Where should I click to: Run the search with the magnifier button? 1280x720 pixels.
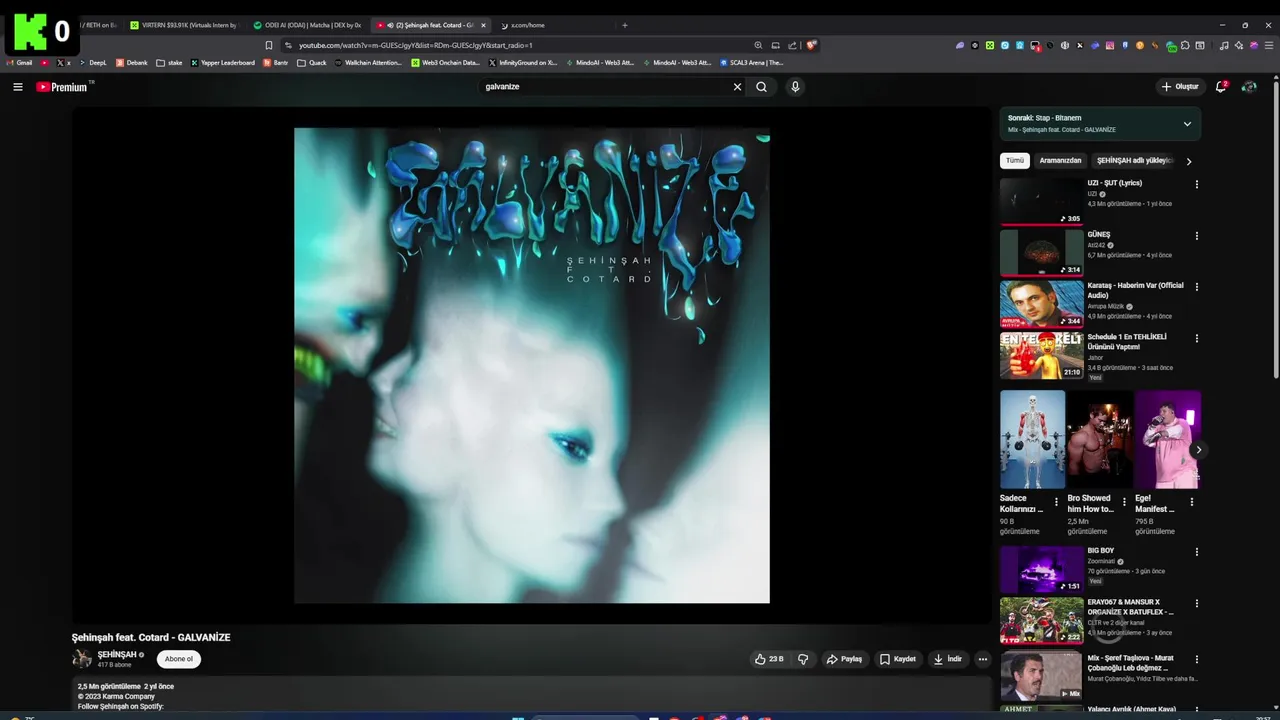(x=761, y=87)
